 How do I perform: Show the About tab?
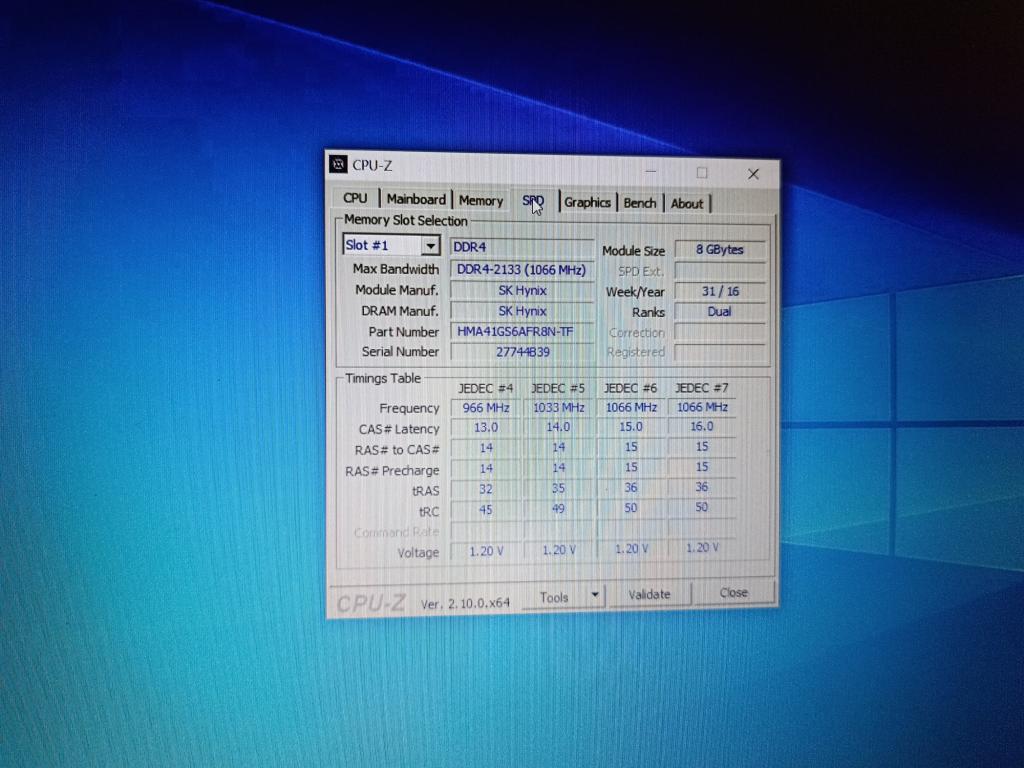pyautogui.click(x=687, y=204)
